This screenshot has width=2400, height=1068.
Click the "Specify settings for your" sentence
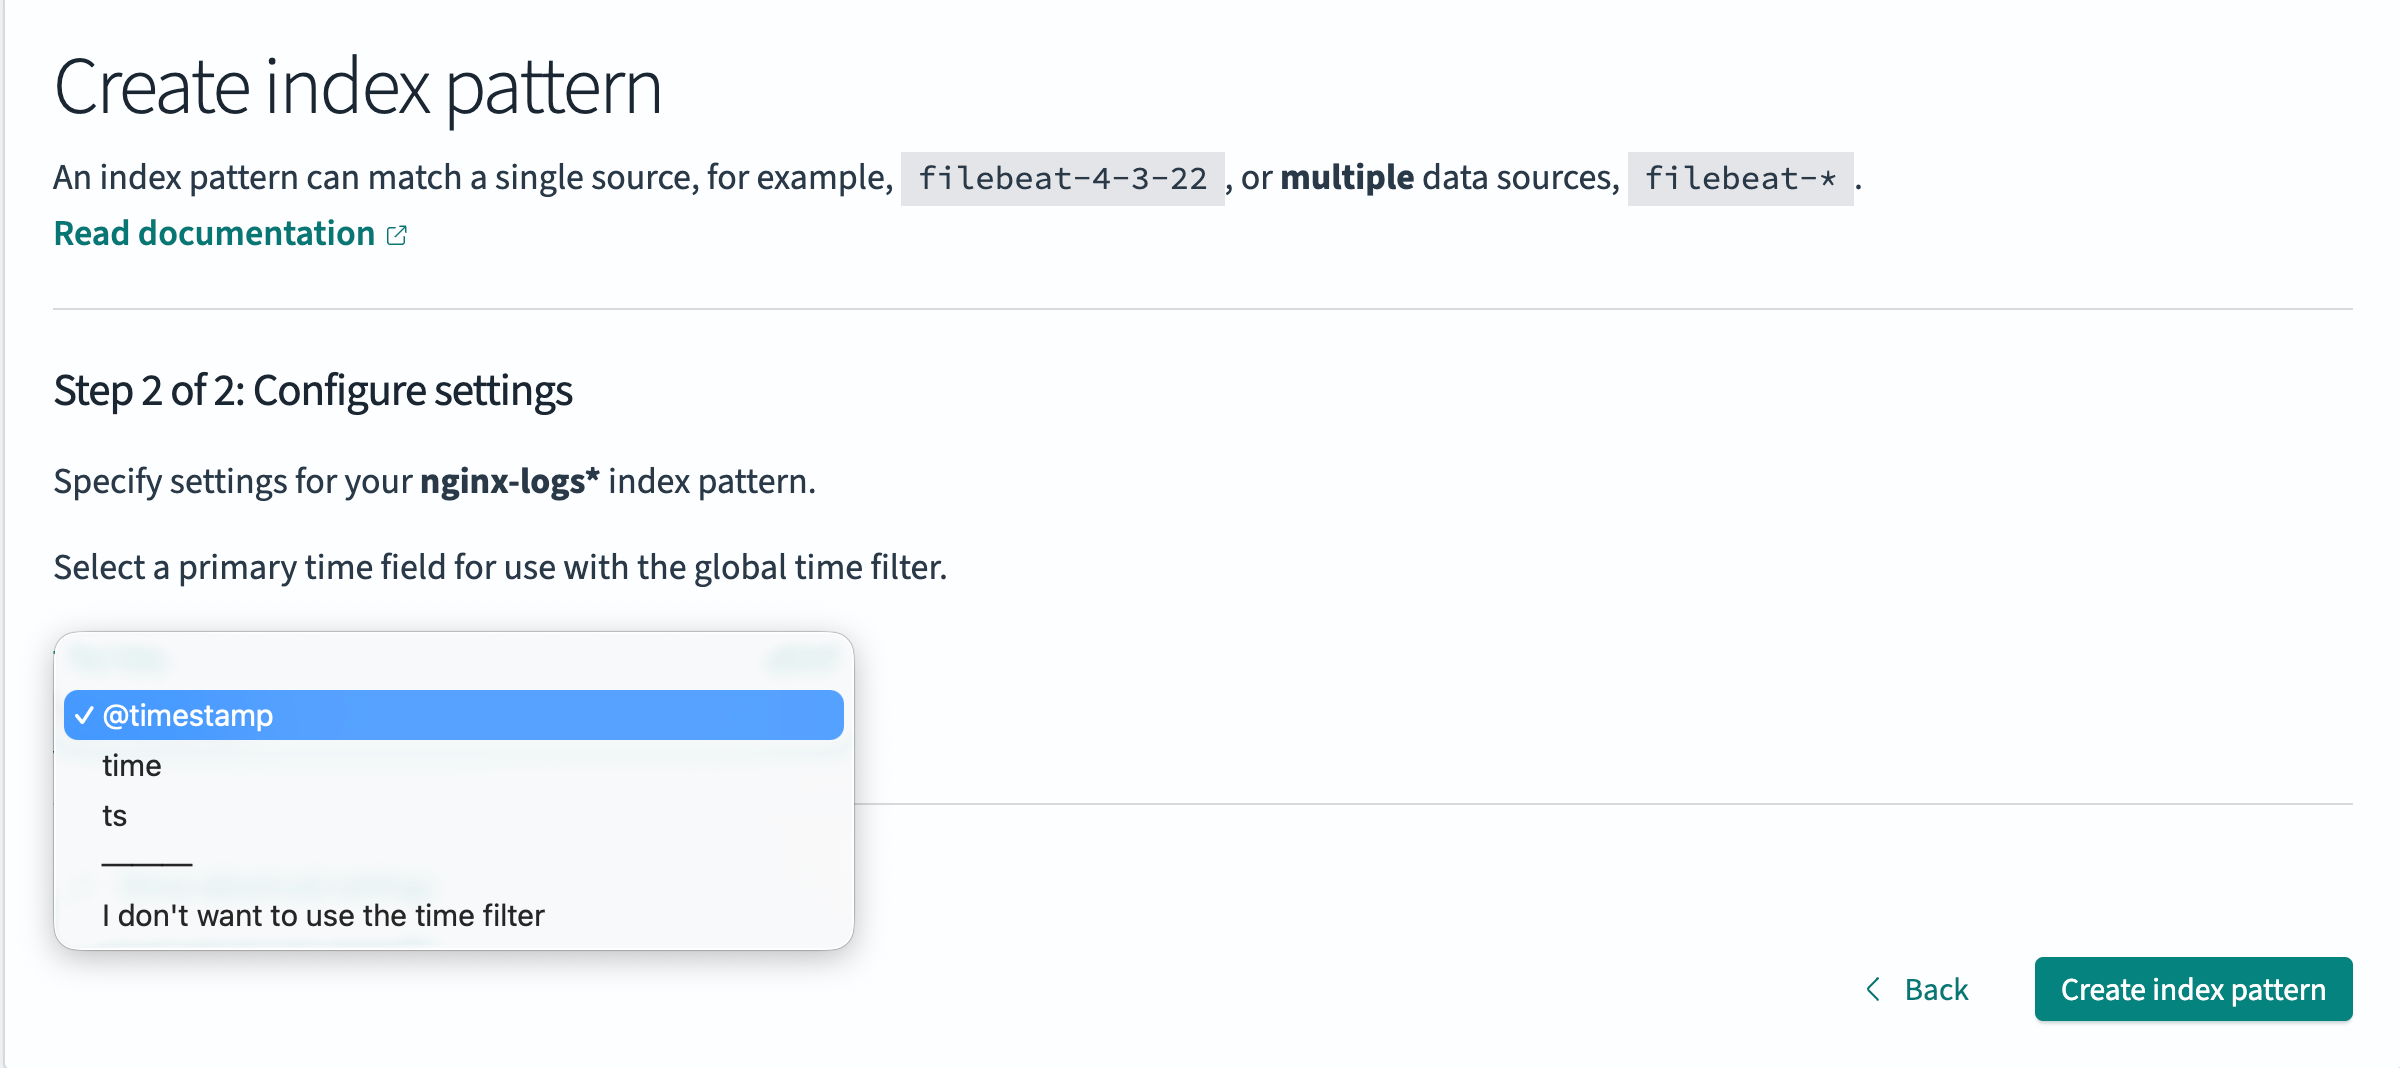(x=232, y=482)
